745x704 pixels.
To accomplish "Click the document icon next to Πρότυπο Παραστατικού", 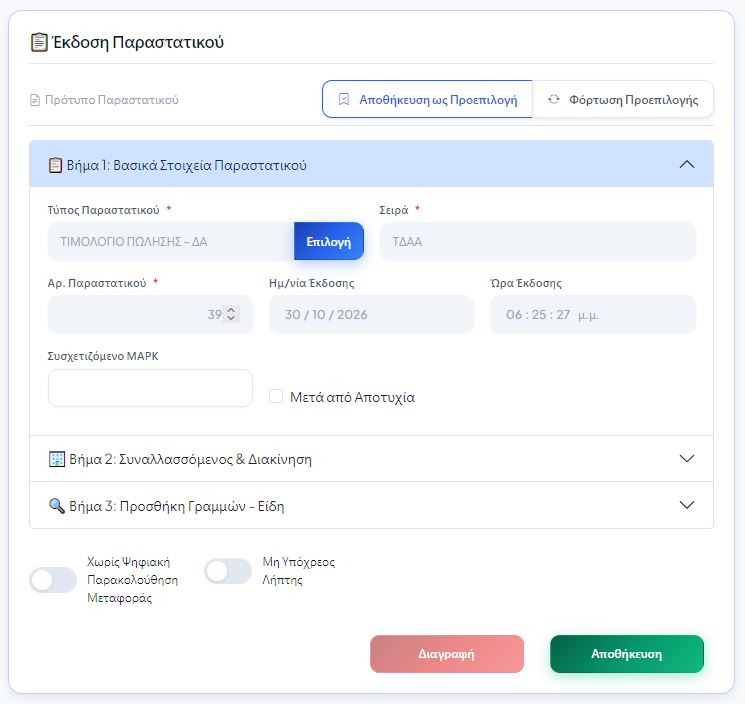I will 35,100.
